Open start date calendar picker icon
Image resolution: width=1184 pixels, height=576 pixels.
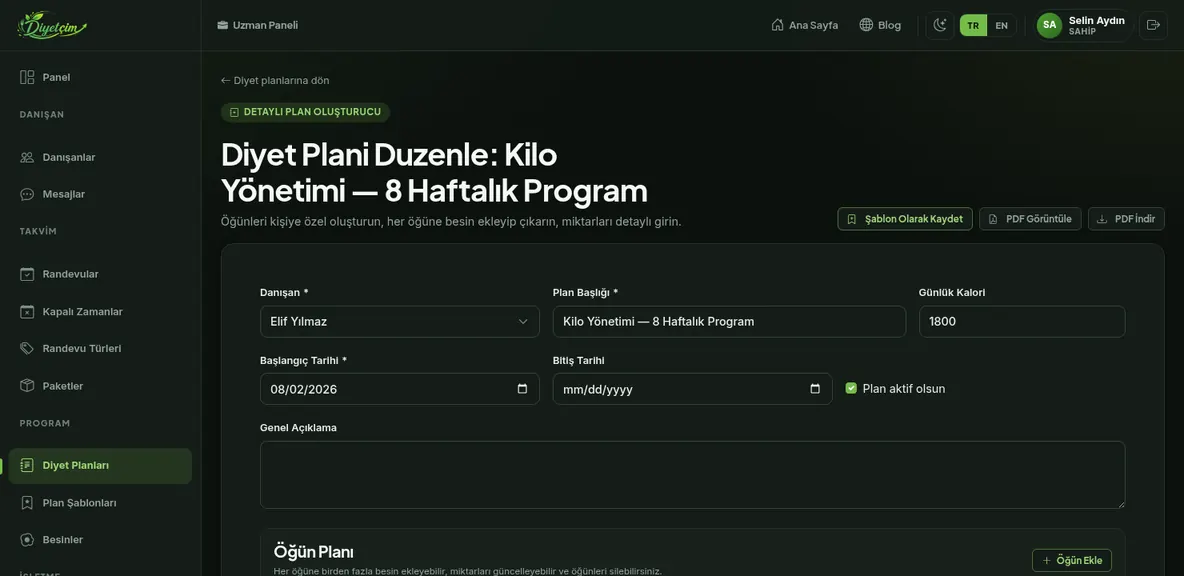tap(523, 389)
